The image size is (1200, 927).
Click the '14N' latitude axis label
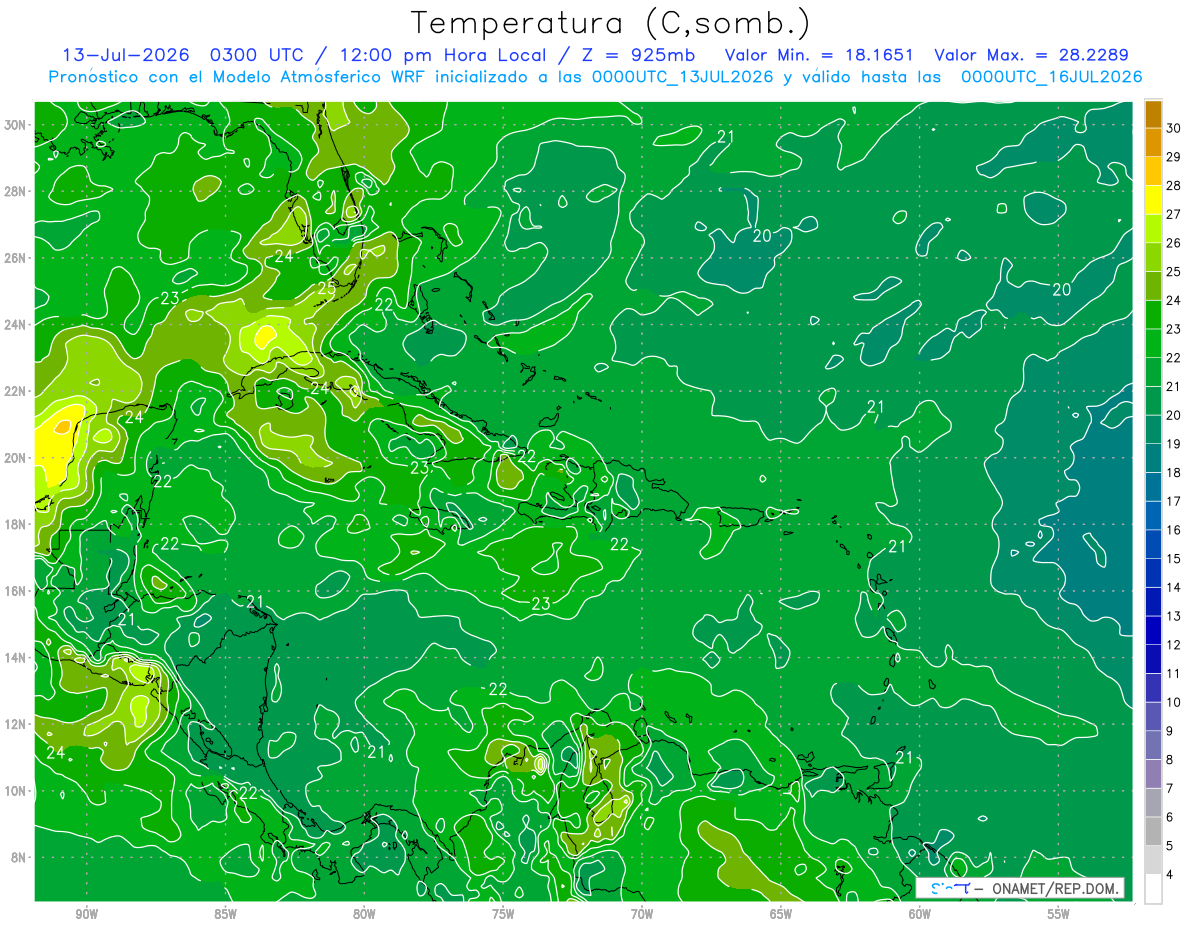(16, 658)
